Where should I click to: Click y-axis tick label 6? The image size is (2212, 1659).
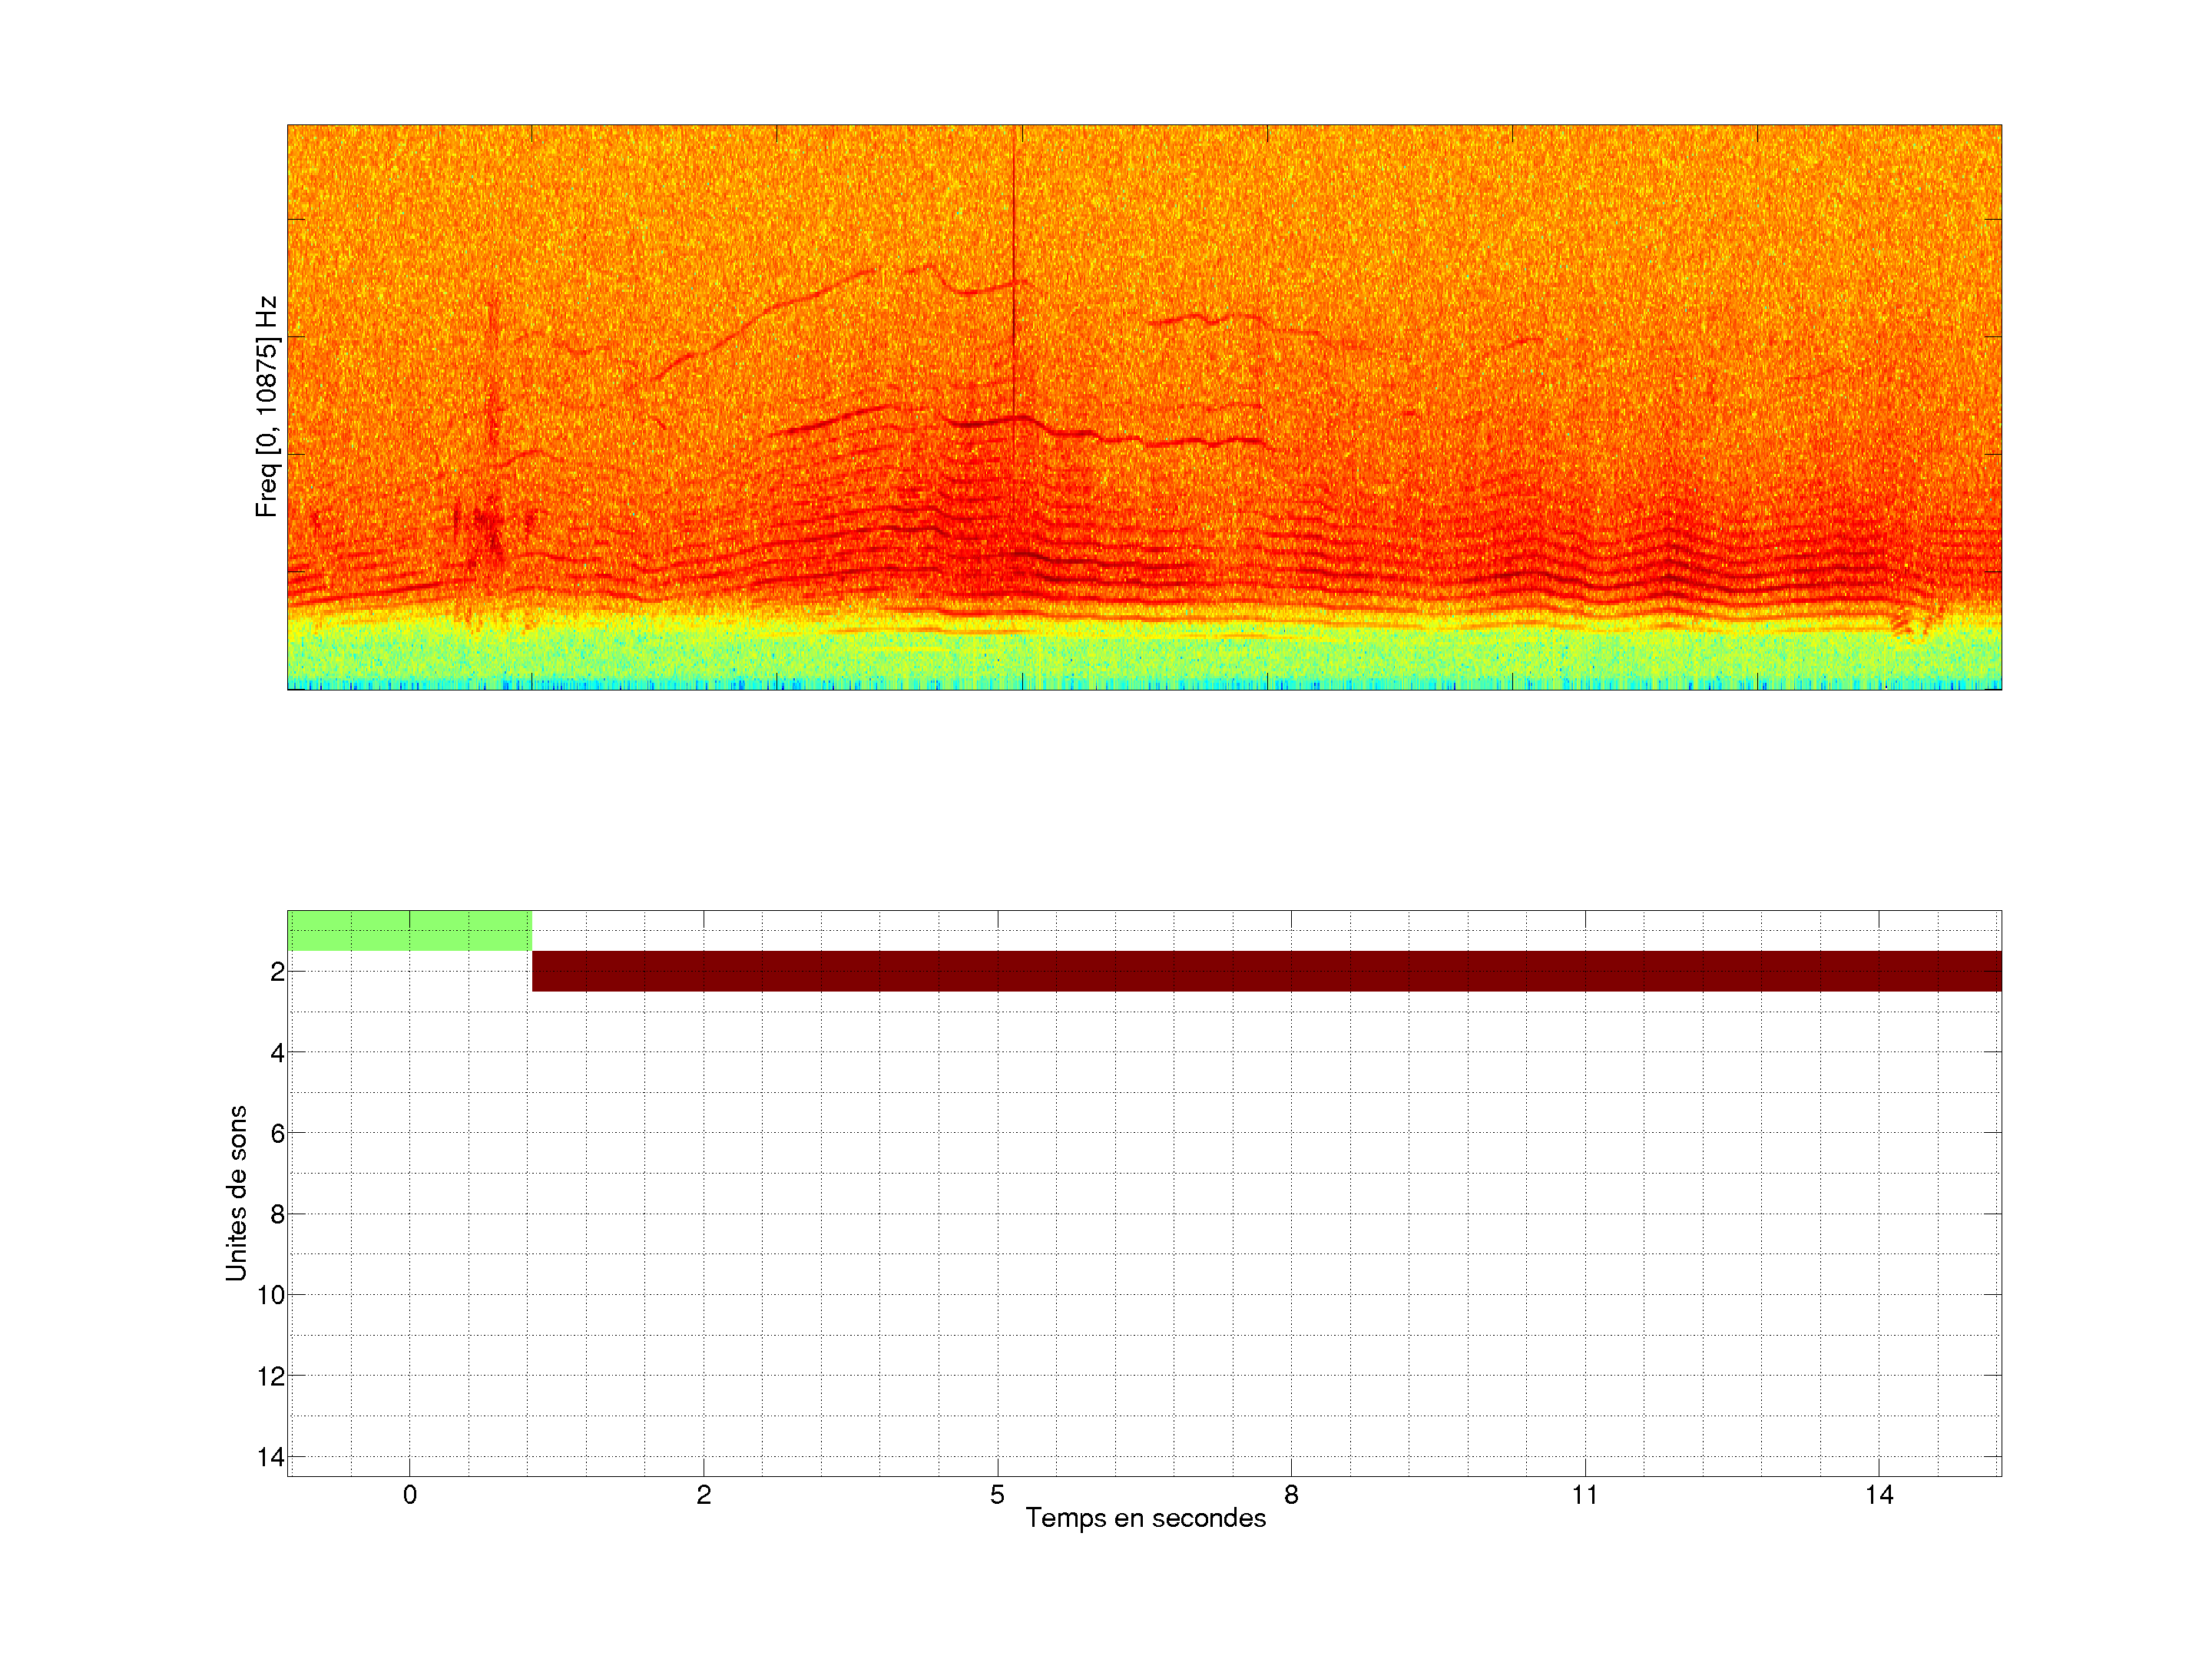click(277, 1133)
